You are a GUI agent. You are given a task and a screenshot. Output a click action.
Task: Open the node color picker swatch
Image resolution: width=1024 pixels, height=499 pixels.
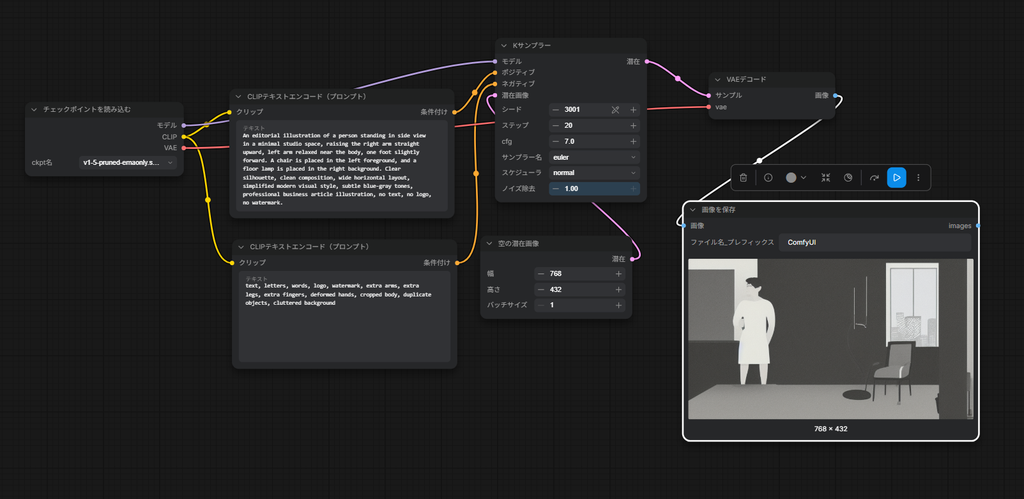[796, 178]
